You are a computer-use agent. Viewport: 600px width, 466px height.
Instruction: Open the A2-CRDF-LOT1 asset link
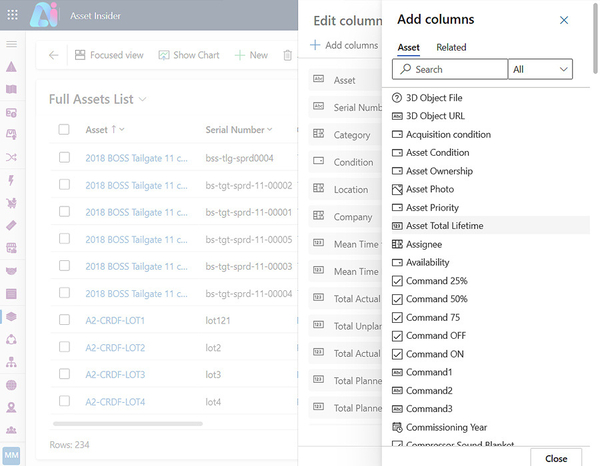[x=115, y=321]
